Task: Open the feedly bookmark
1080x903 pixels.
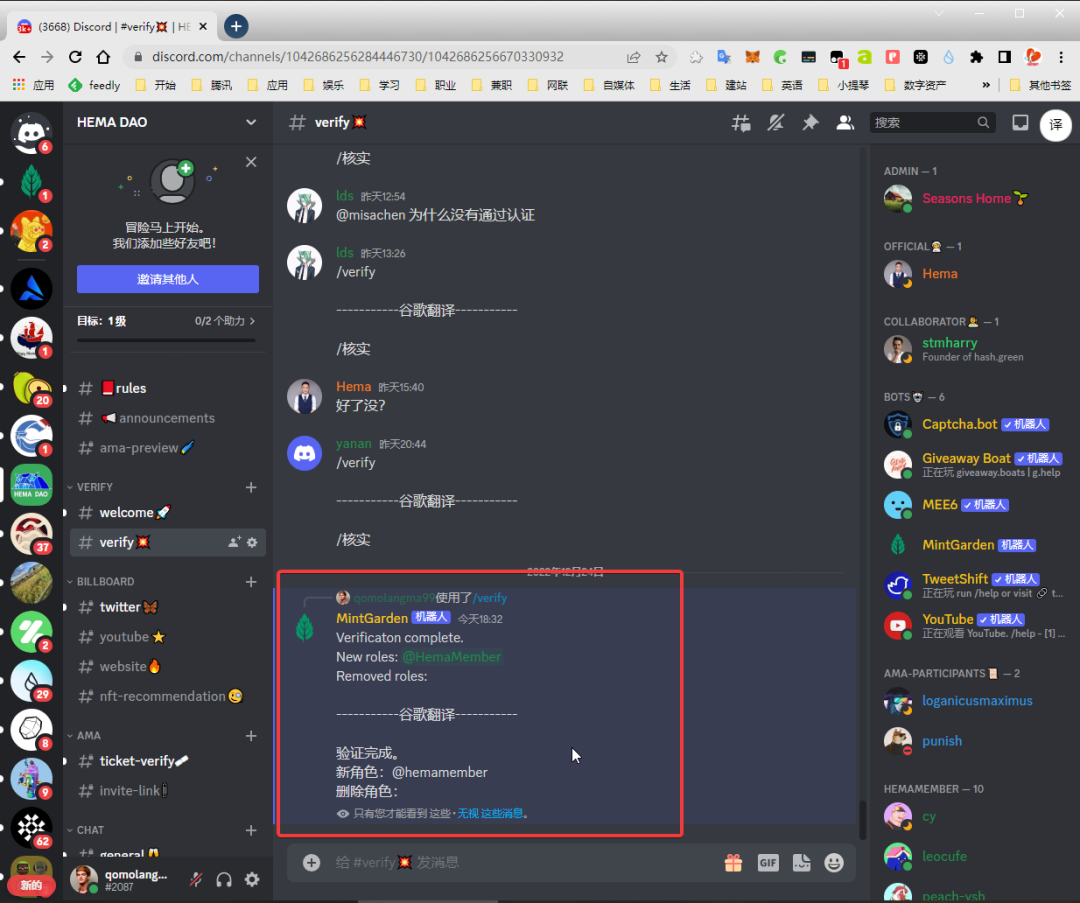Action: 95,85
